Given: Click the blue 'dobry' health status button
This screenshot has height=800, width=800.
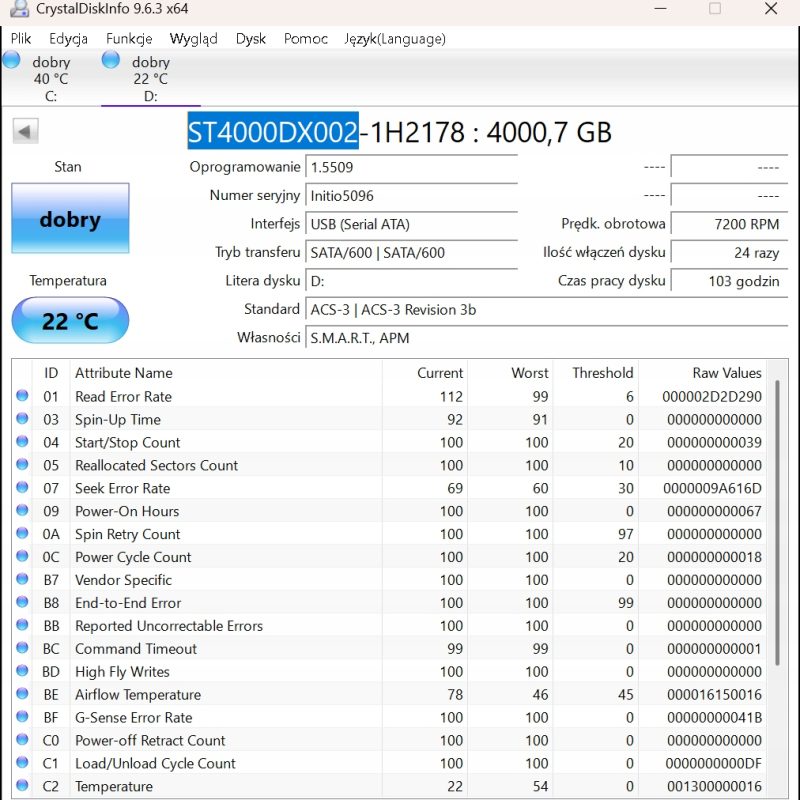Looking at the screenshot, I should 70,218.
